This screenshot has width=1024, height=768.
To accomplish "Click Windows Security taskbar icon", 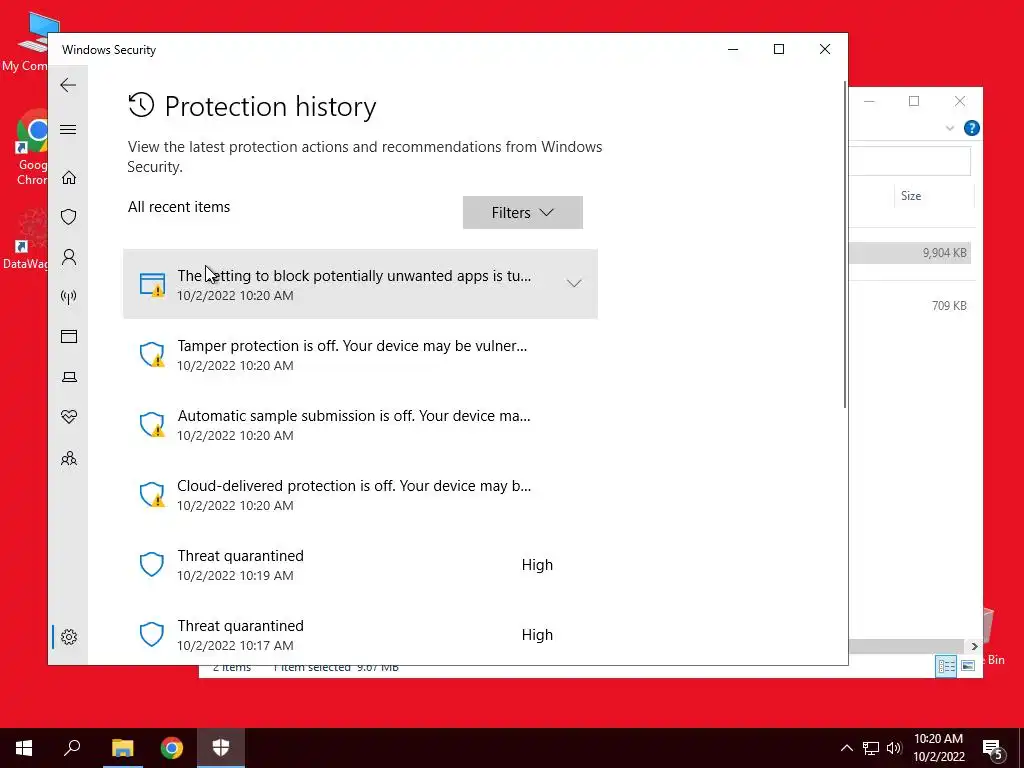I will tap(221, 748).
